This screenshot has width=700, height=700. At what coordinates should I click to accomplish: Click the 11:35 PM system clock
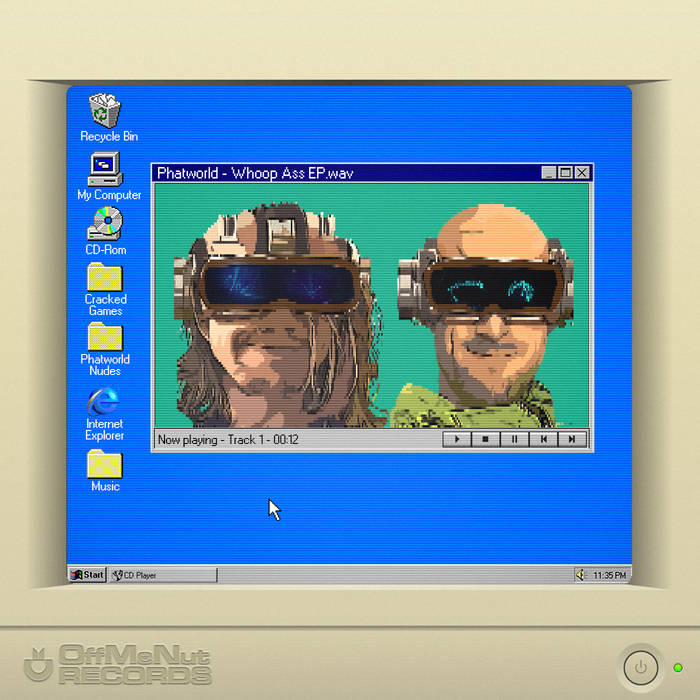pyautogui.click(x=610, y=575)
